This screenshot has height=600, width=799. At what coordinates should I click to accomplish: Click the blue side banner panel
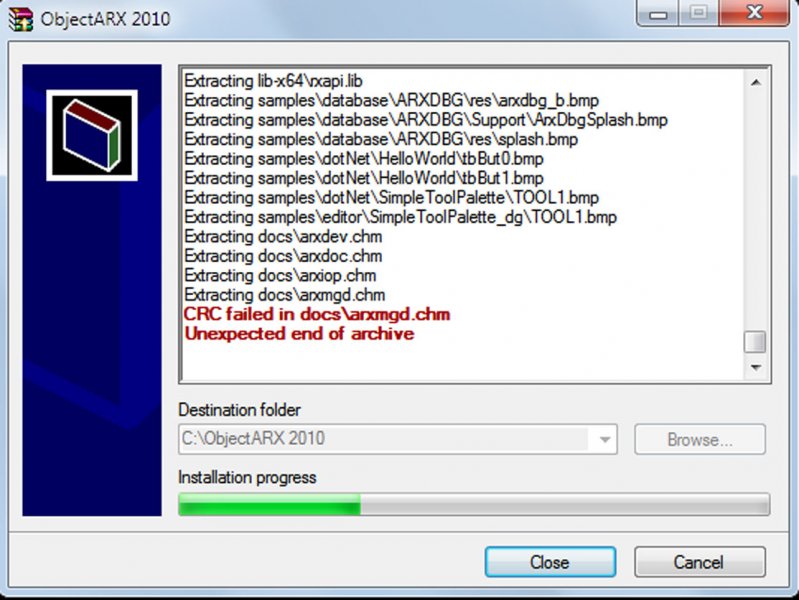pos(92,290)
